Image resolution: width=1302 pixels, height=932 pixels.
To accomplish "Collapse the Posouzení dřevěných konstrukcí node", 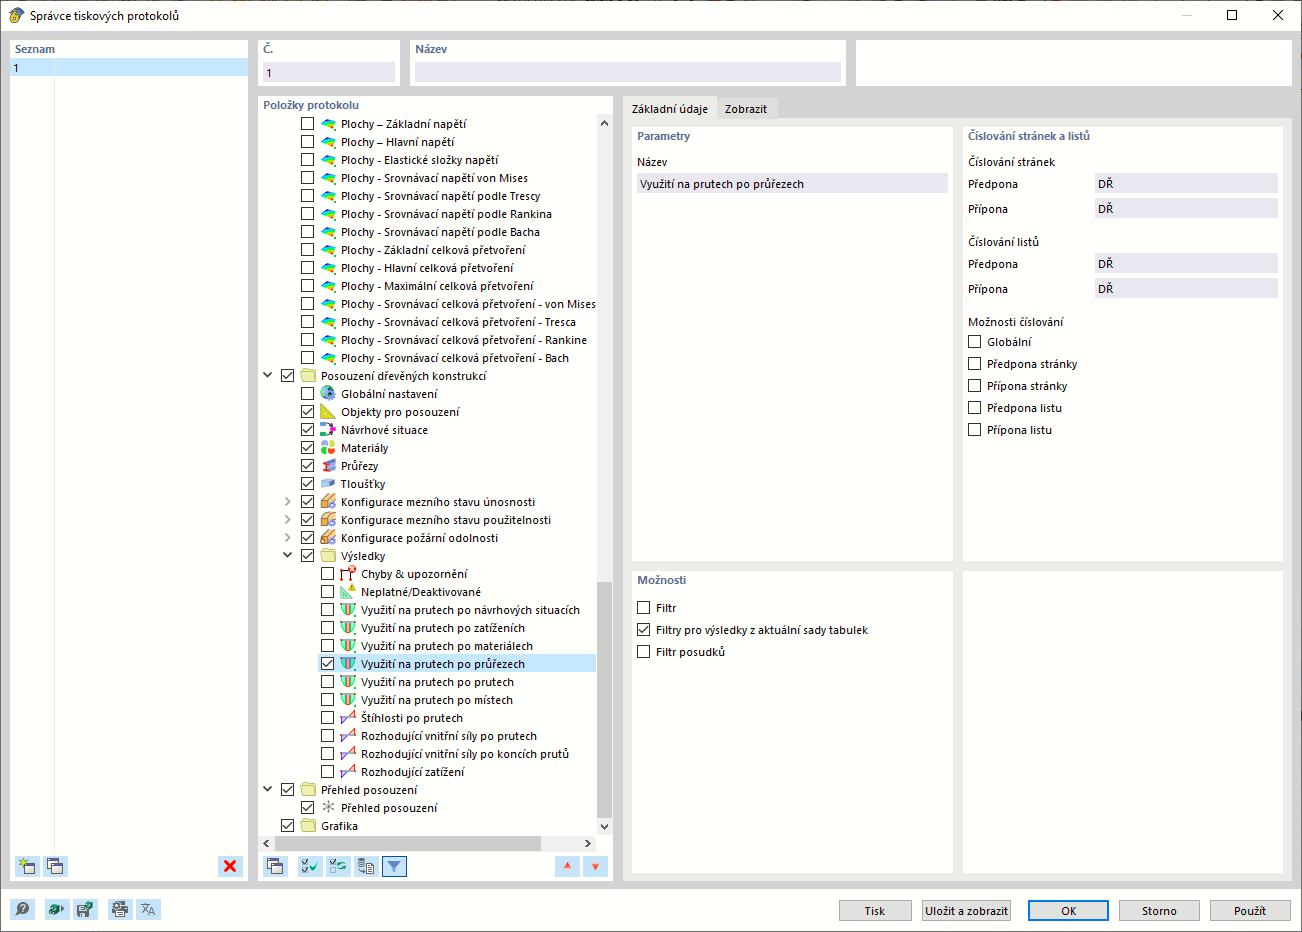I will click(x=268, y=376).
